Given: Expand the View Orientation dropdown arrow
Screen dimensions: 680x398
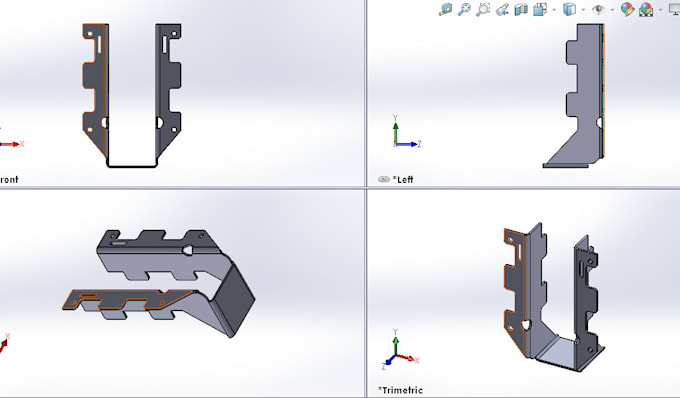Looking at the screenshot, I should pos(554,10).
